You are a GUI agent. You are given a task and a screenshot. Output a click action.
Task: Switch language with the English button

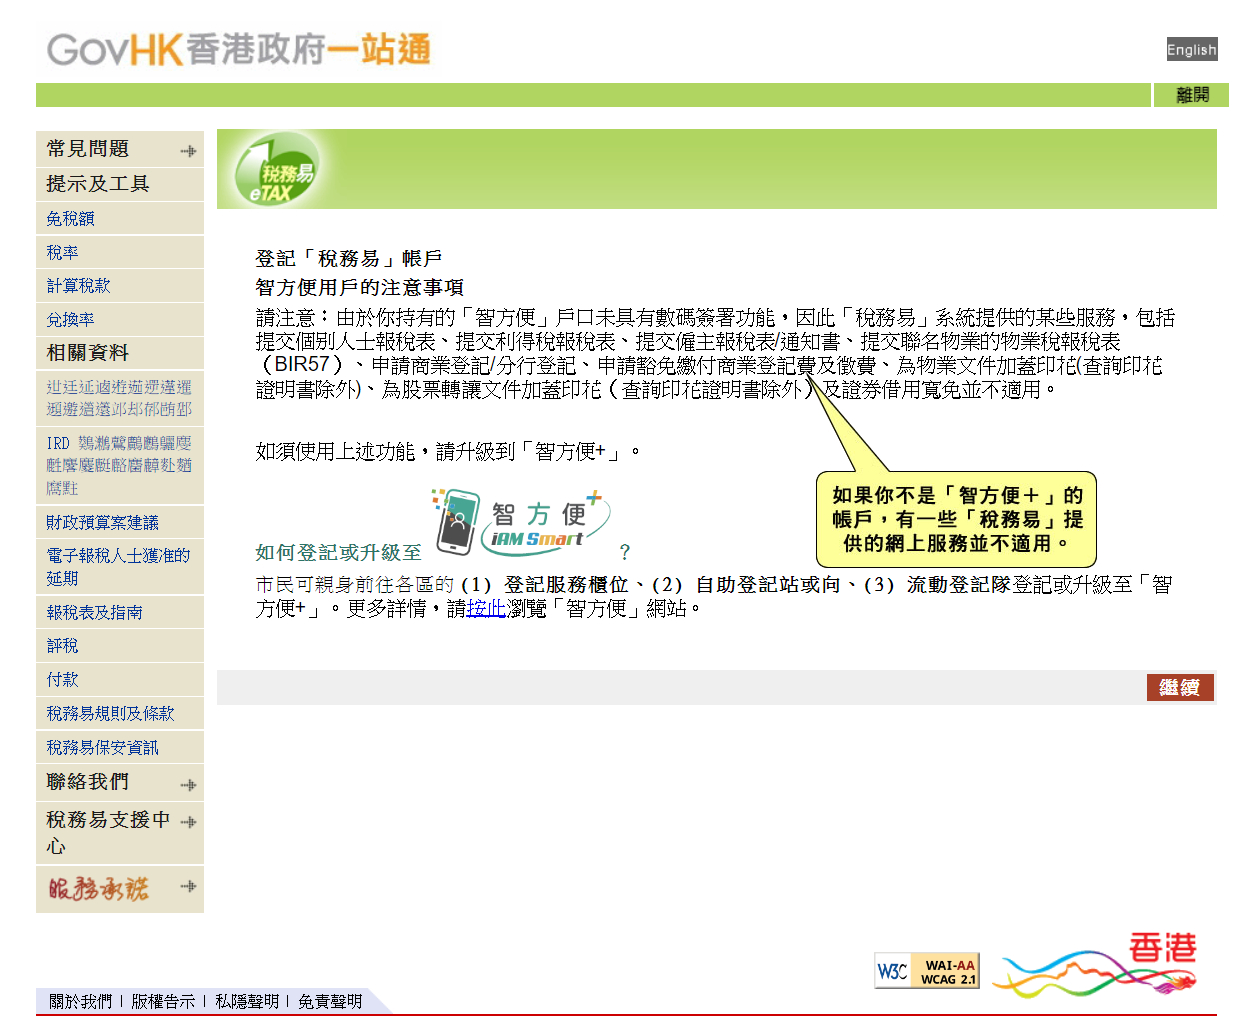1192,49
